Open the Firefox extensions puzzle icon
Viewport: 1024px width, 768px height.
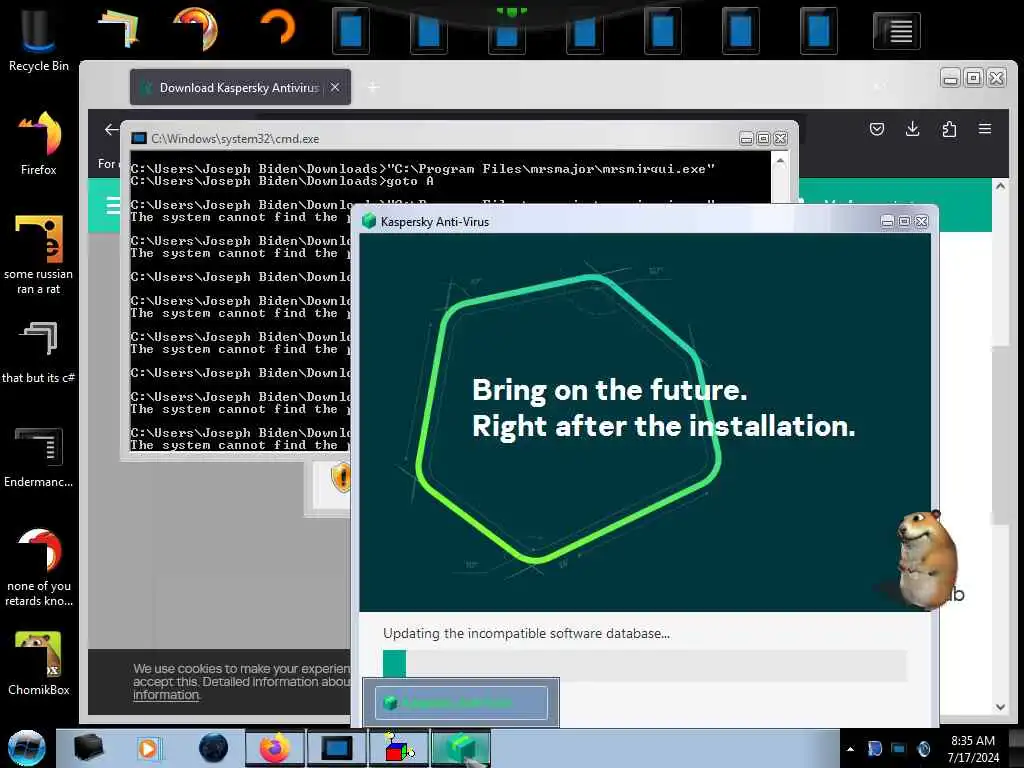point(949,129)
